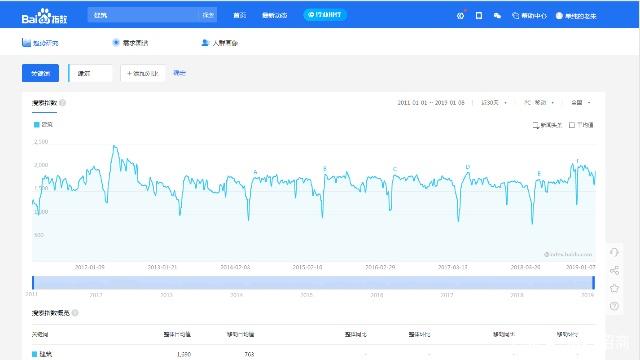Open the header icon with red notification dot
The image size is (640, 360).
[460, 16]
